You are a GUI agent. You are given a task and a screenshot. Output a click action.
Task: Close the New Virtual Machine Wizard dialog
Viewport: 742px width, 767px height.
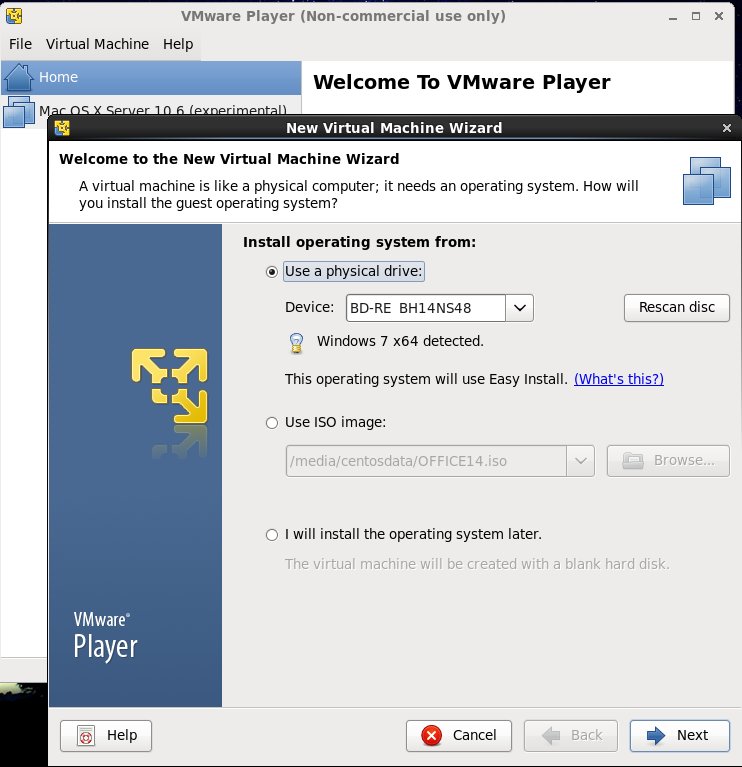click(x=727, y=128)
